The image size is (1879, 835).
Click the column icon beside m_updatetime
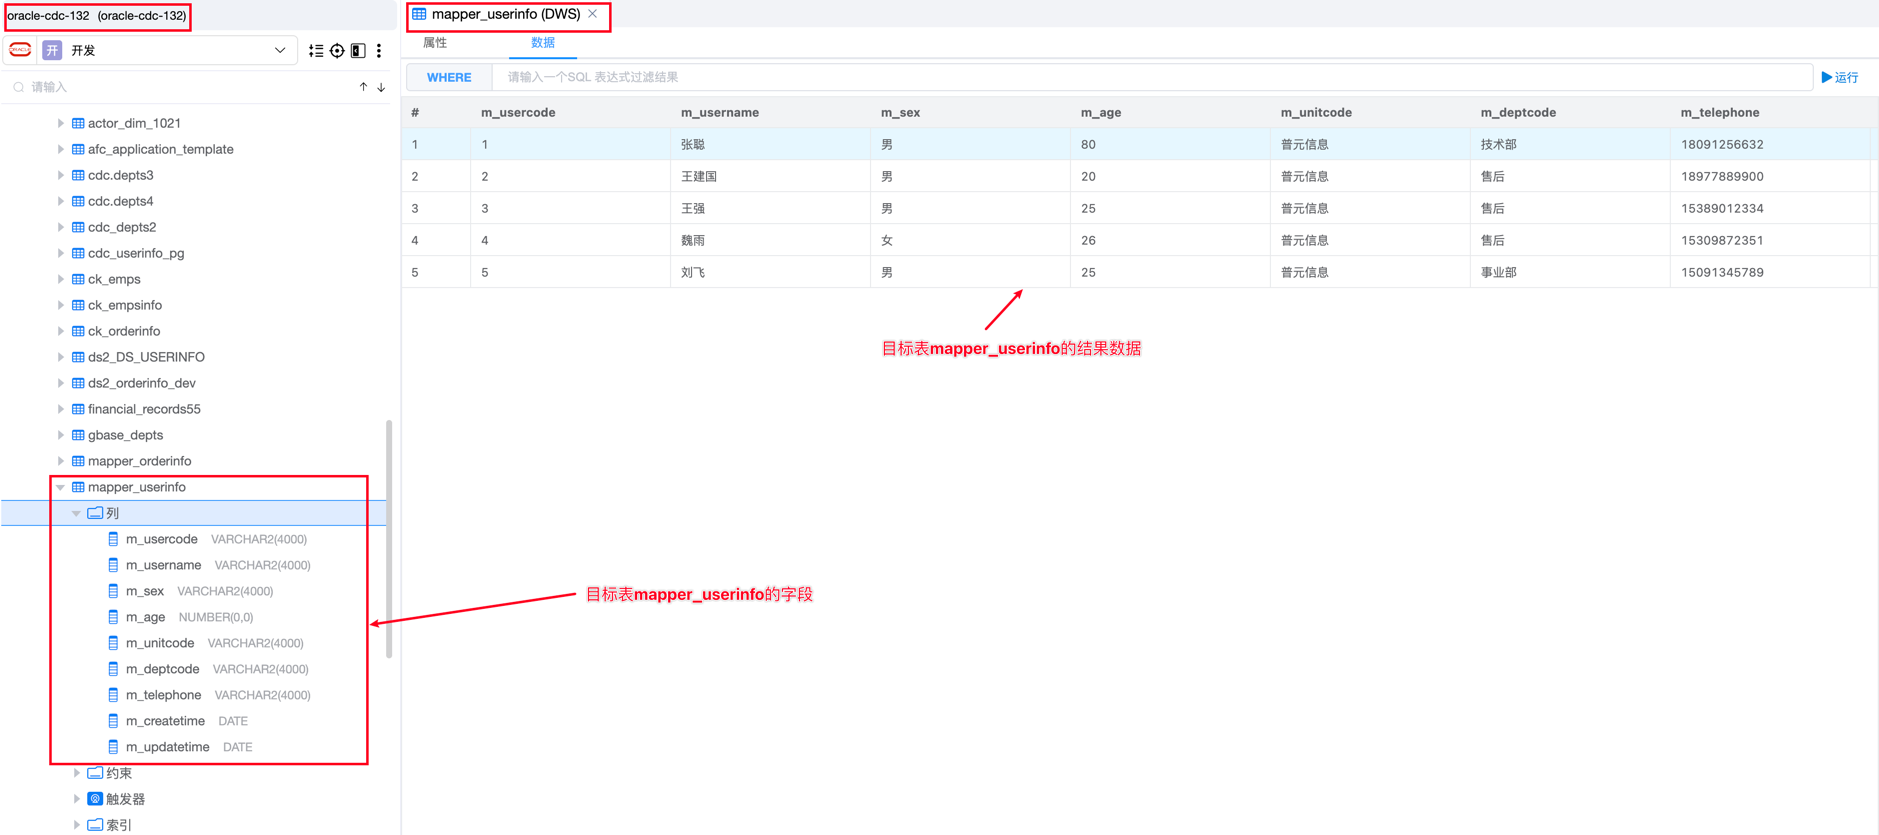[x=113, y=747]
